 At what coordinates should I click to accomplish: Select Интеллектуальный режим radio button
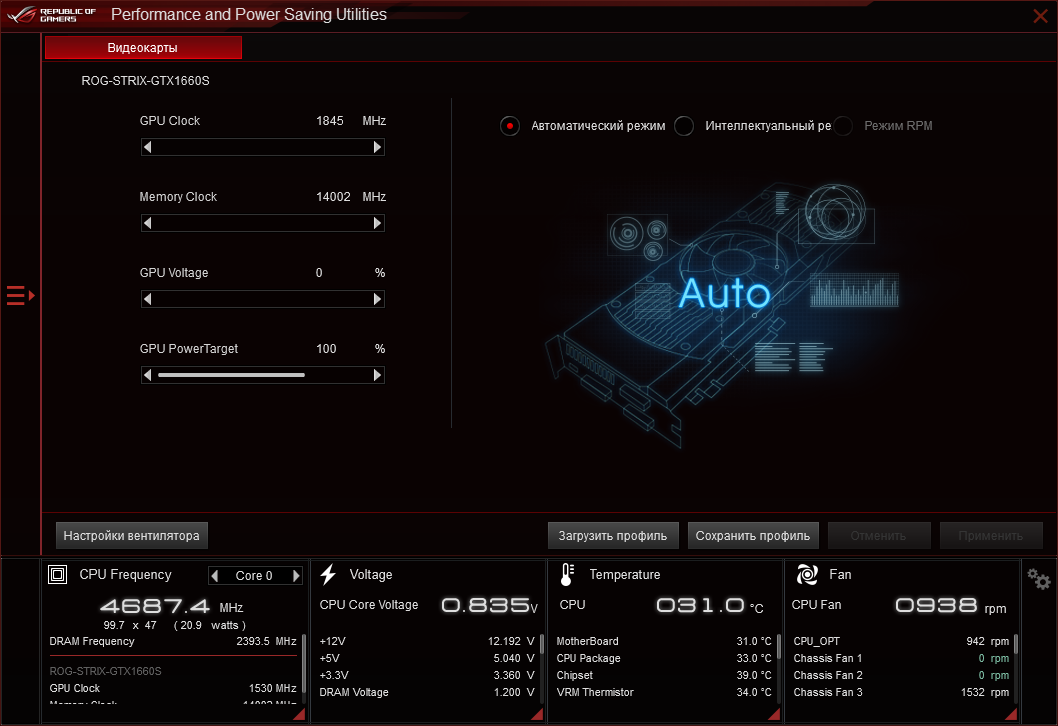(x=684, y=126)
